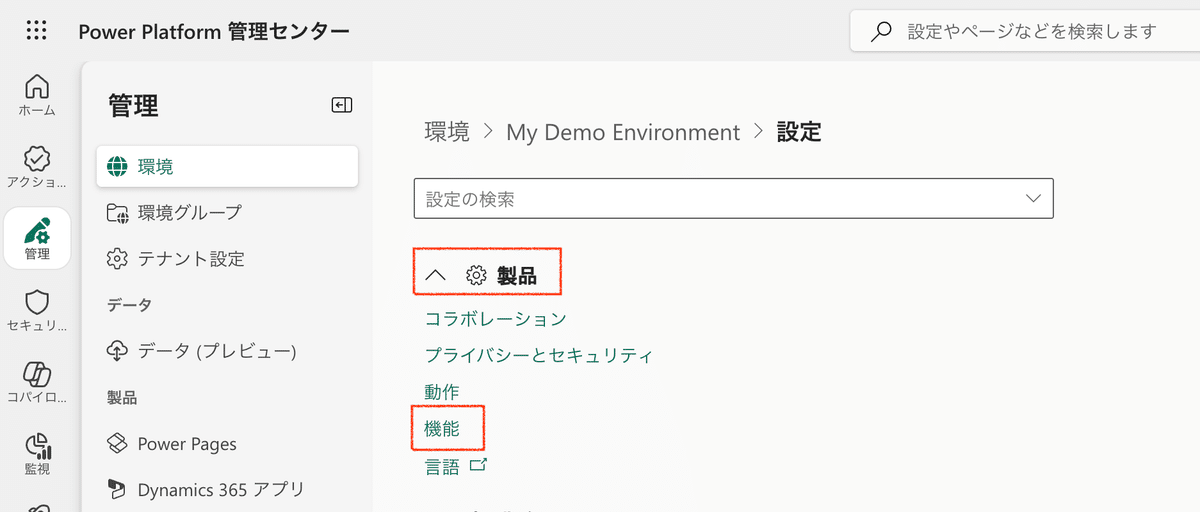Select 管理 icon in left rail
The image size is (1200, 512).
(x=37, y=238)
